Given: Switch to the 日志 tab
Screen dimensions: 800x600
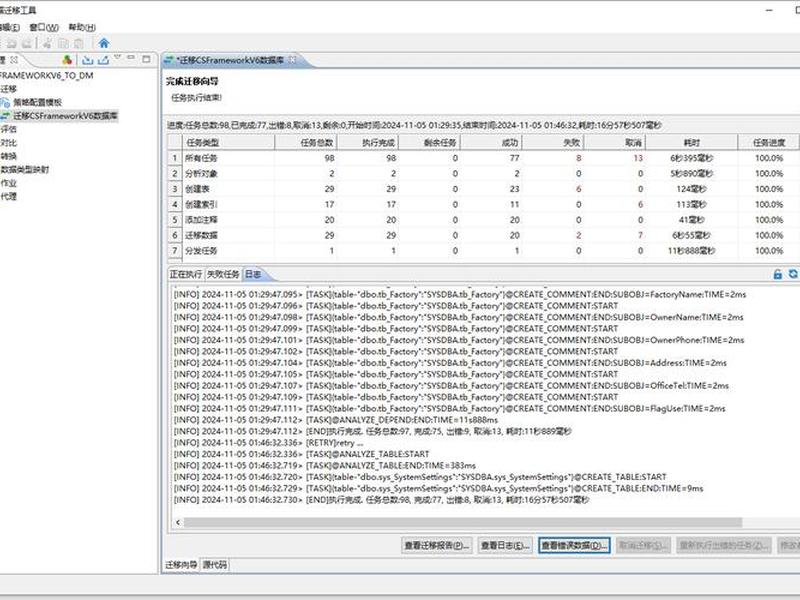Looking at the screenshot, I should coord(253,274).
